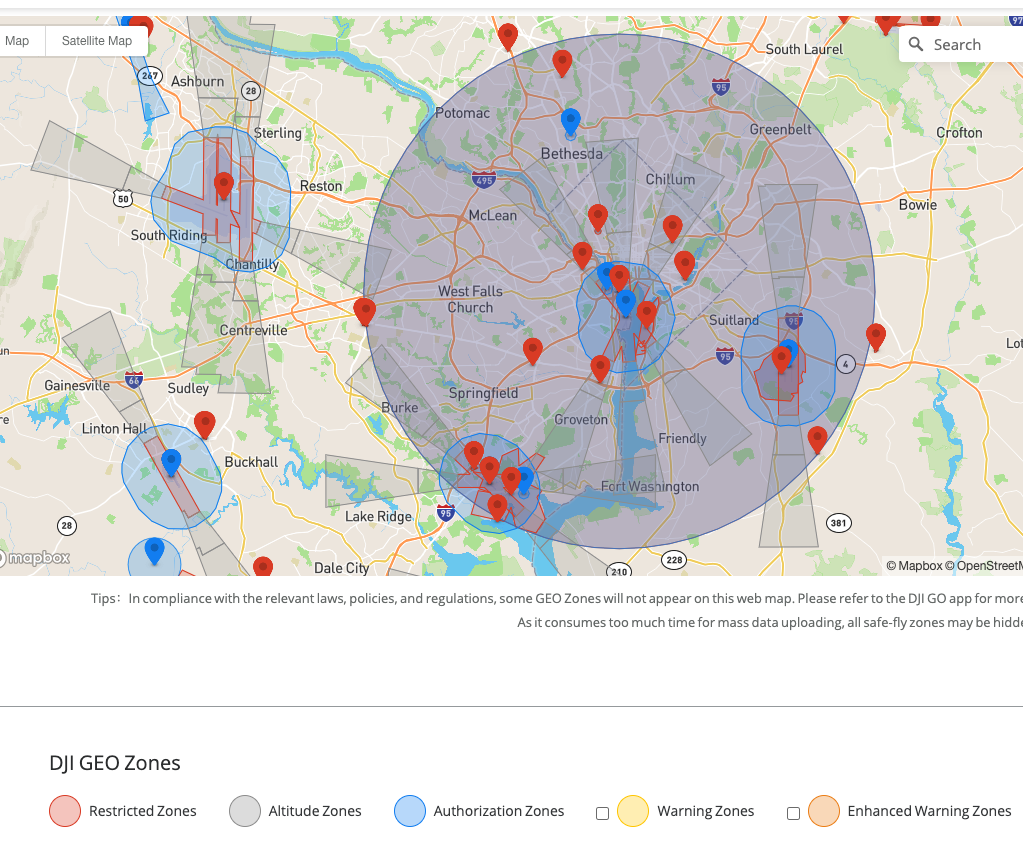Enable the Enhanced Warning Zones checkbox

coord(793,813)
